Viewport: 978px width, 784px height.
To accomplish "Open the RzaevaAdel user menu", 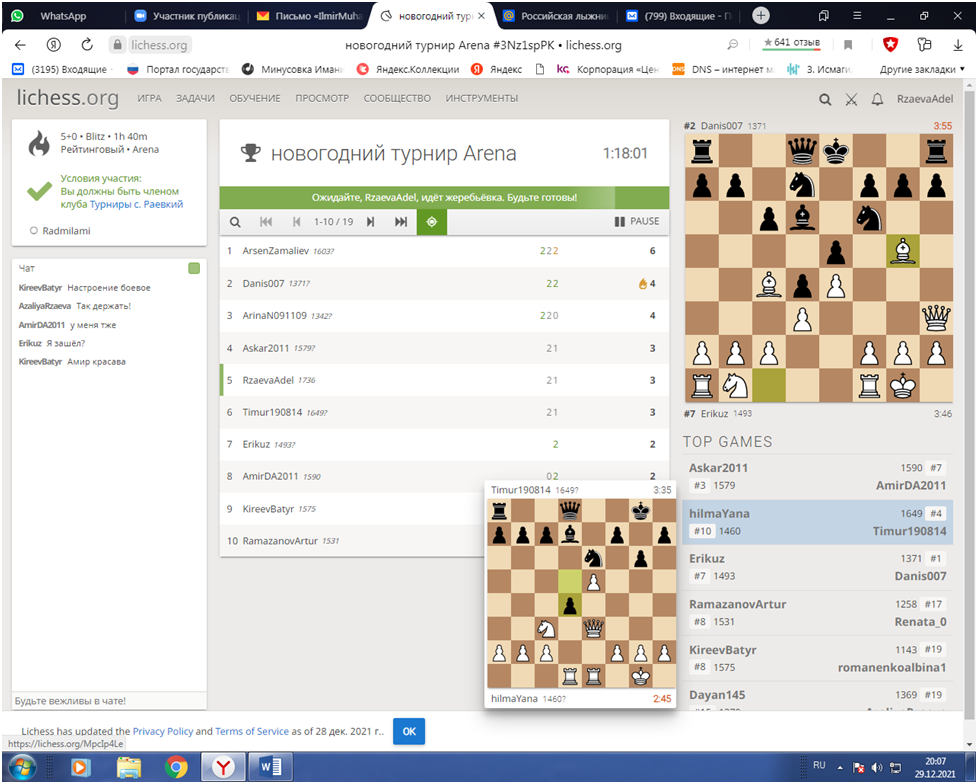I will (x=925, y=99).
